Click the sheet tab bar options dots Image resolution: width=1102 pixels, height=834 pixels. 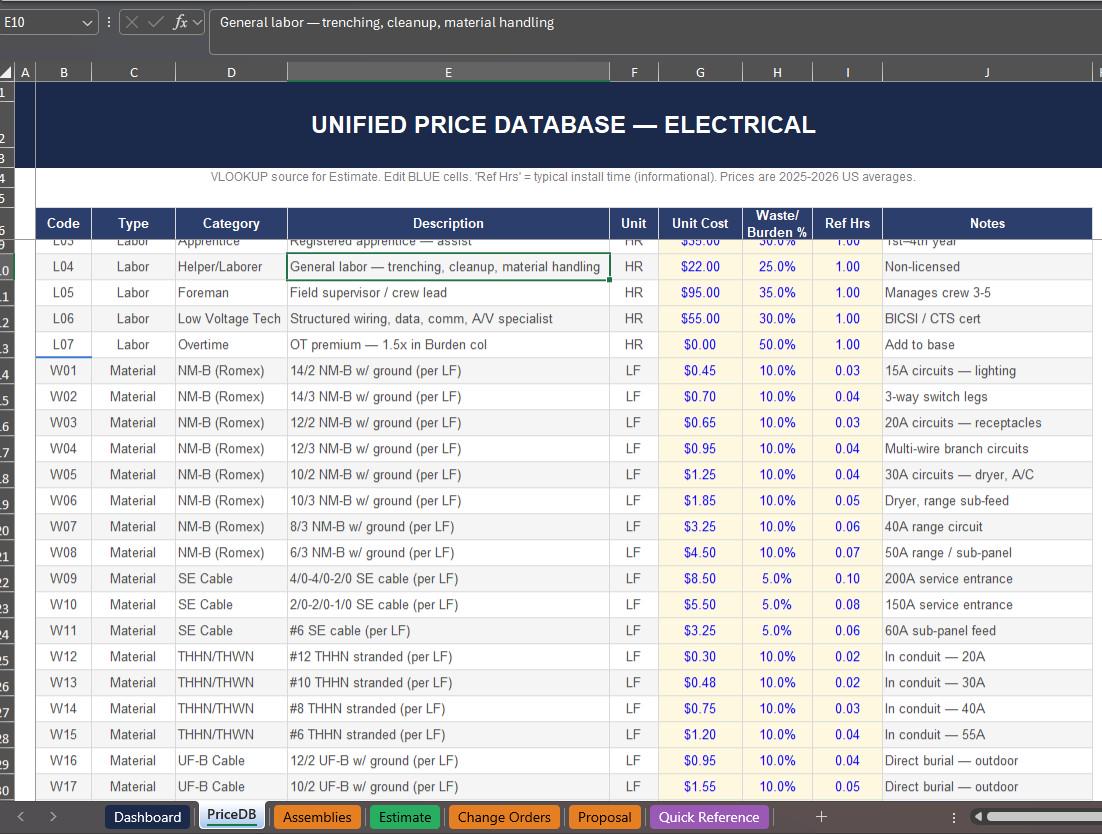coord(954,817)
